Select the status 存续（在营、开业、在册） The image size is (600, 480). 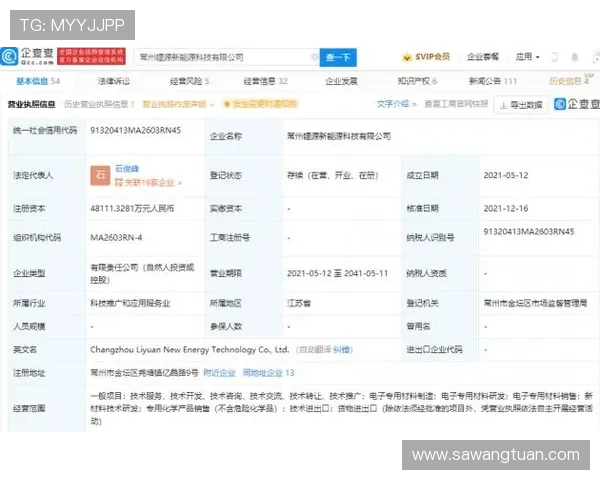333,175
